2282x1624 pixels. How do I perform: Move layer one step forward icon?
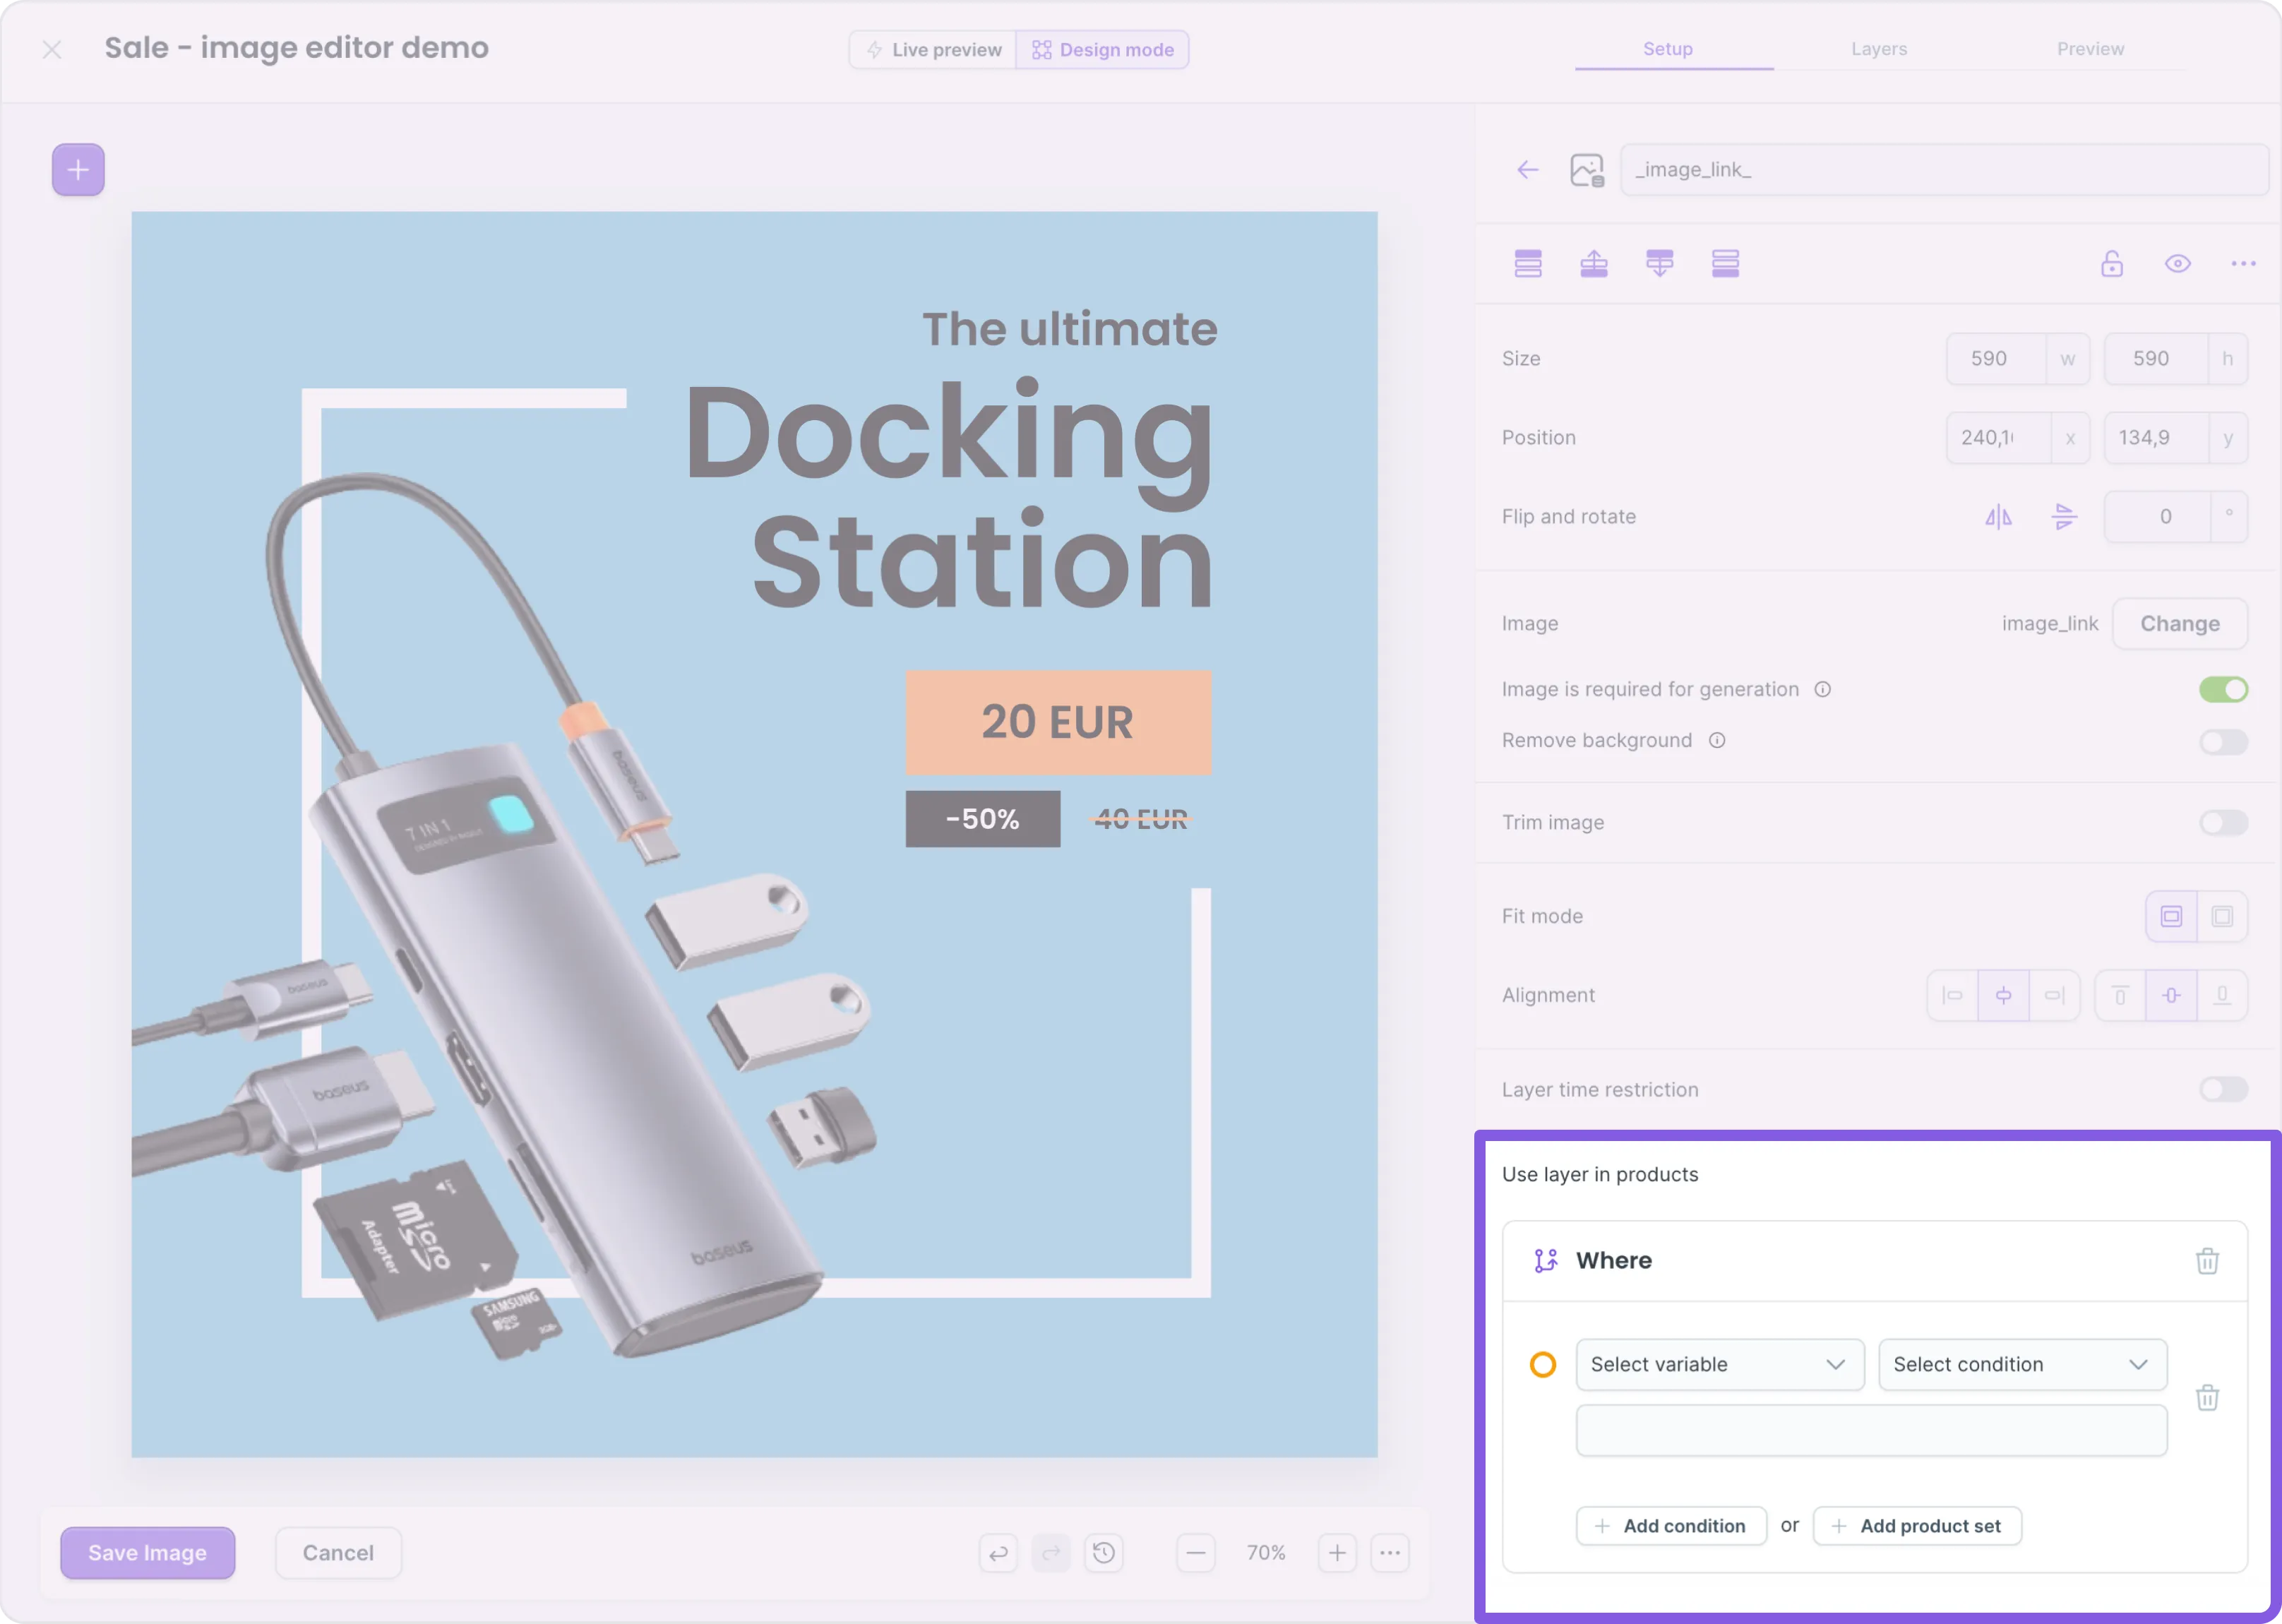pos(1594,264)
